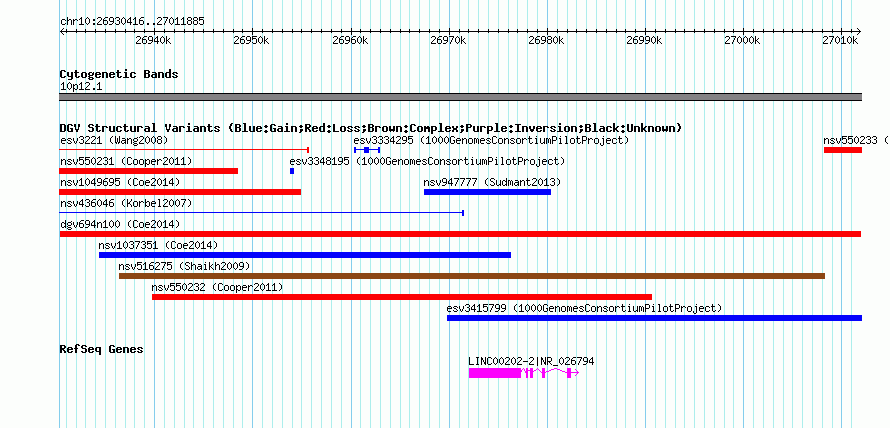Select the thin red esv3221 loss bar
The image size is (890, 428).
tap(184, 150)
